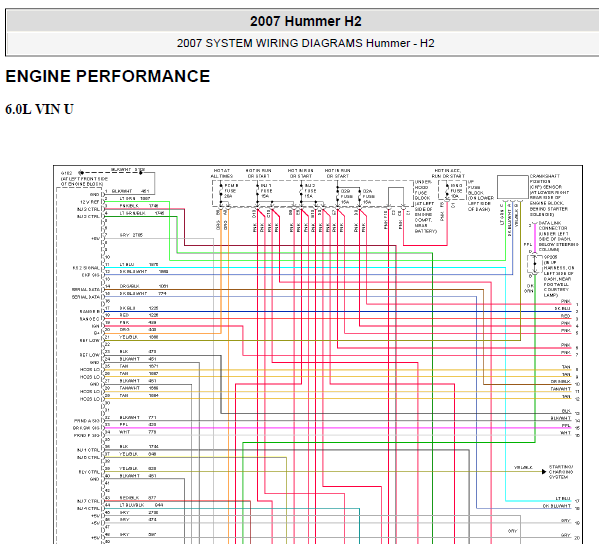Click the crankshaft position sensor box
The image size is (599, 544).
pyautogui.click(x=513, y=187)
